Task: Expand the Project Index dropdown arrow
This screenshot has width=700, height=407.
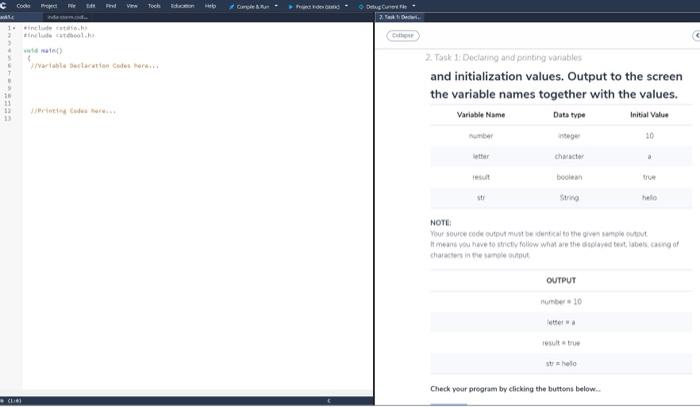Action: coord(346,6)
